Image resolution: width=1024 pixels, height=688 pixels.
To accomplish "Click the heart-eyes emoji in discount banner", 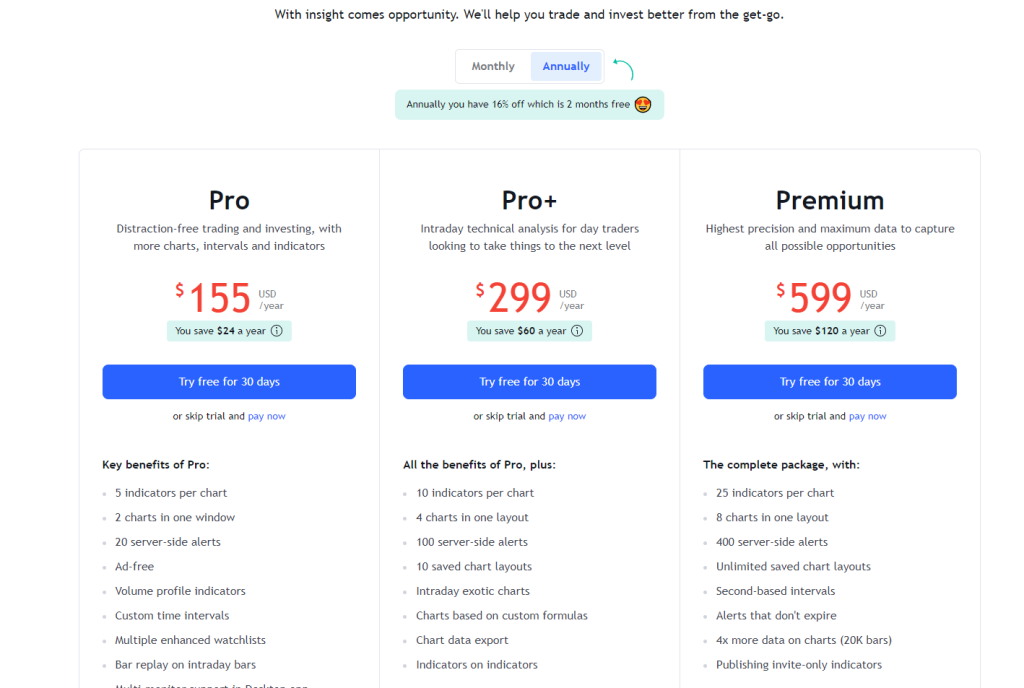I will (643, 104).
